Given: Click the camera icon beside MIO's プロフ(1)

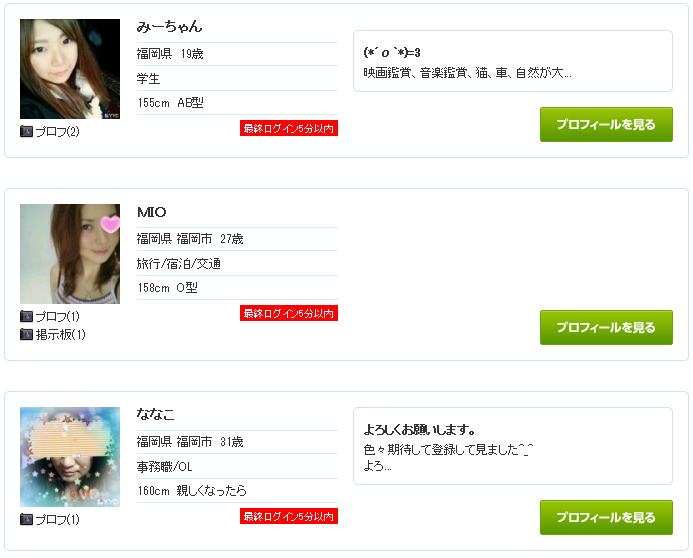Looking at the screenshot, I should (26, 316).
